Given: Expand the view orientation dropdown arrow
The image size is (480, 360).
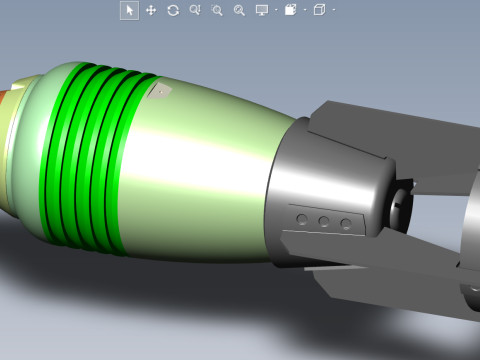Looking at the screenshot, I should point(305,10).
